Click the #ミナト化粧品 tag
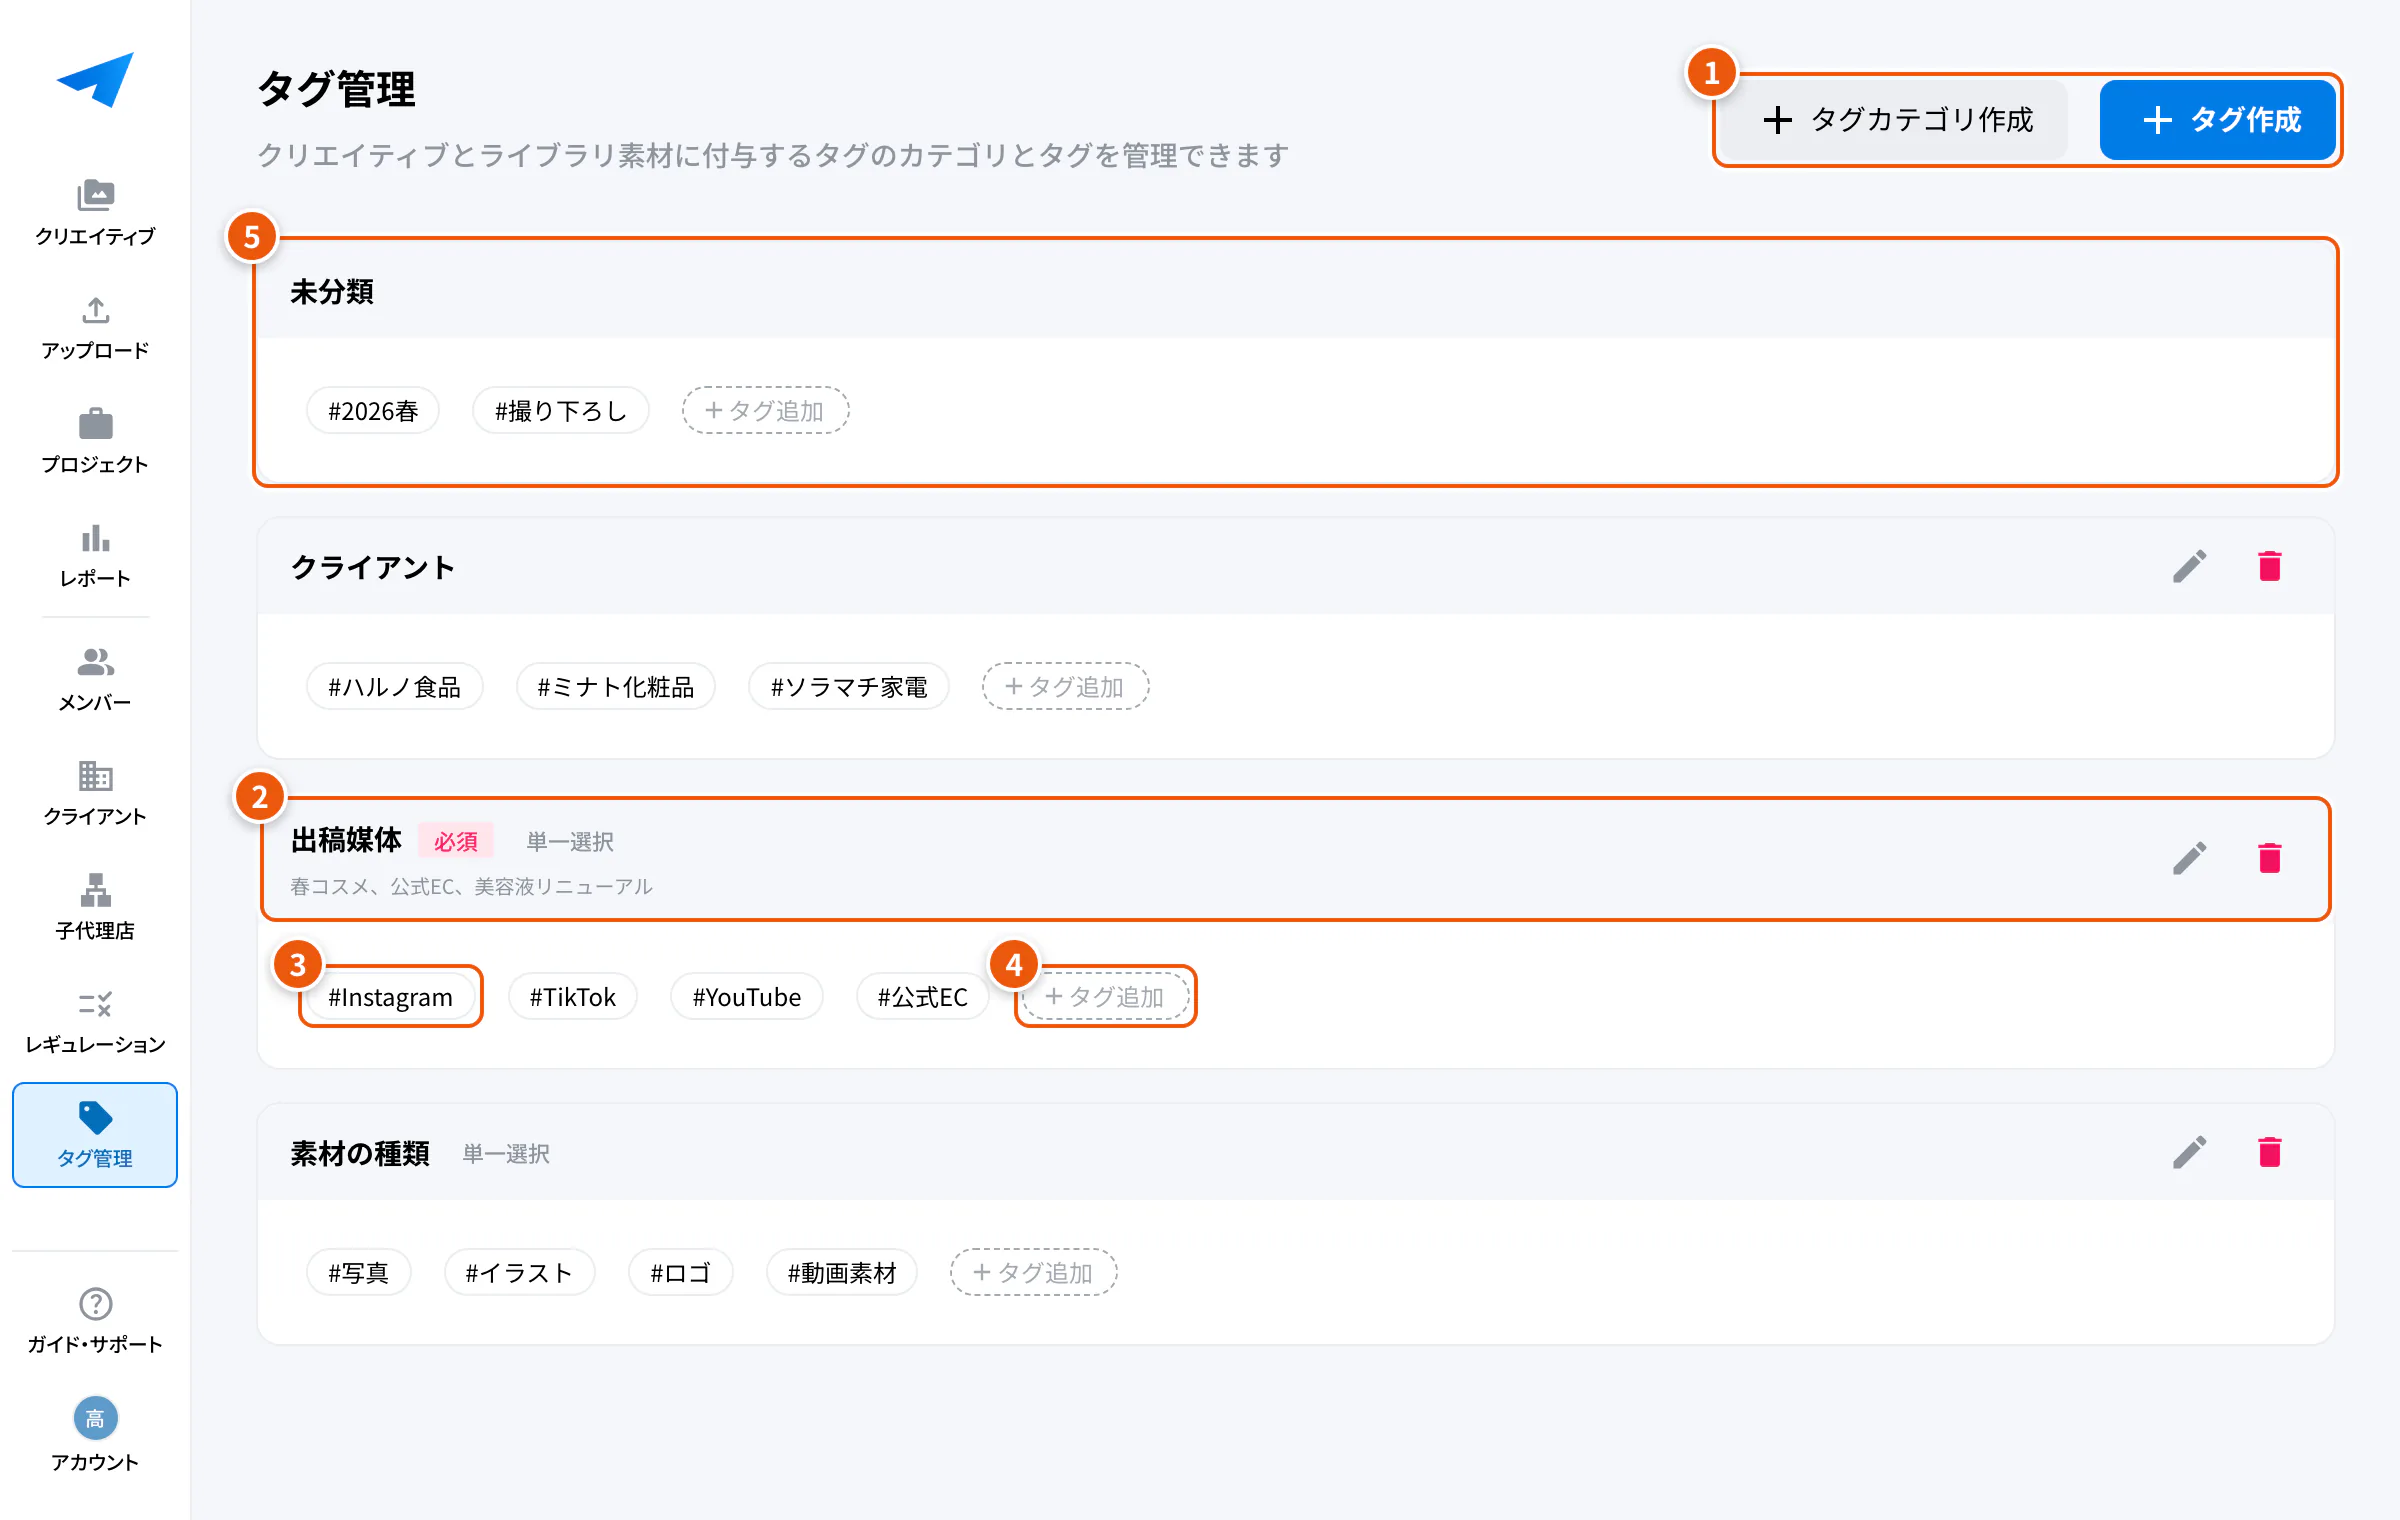 pos(616,686)
